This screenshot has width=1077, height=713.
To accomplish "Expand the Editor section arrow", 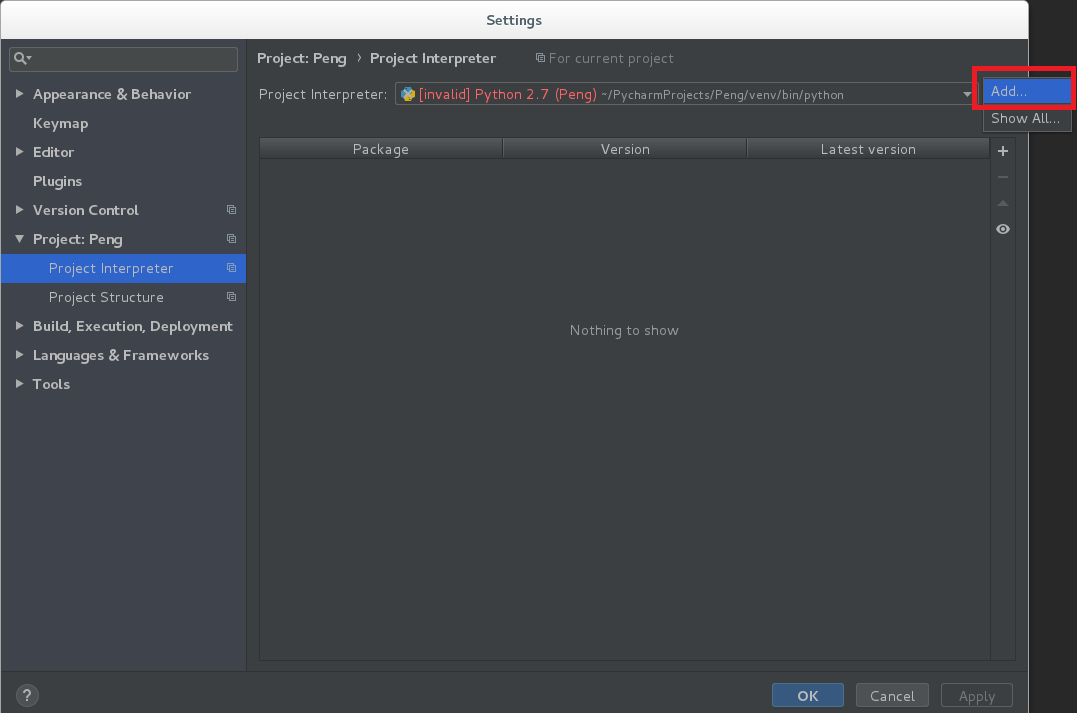I will coord(19,151).
